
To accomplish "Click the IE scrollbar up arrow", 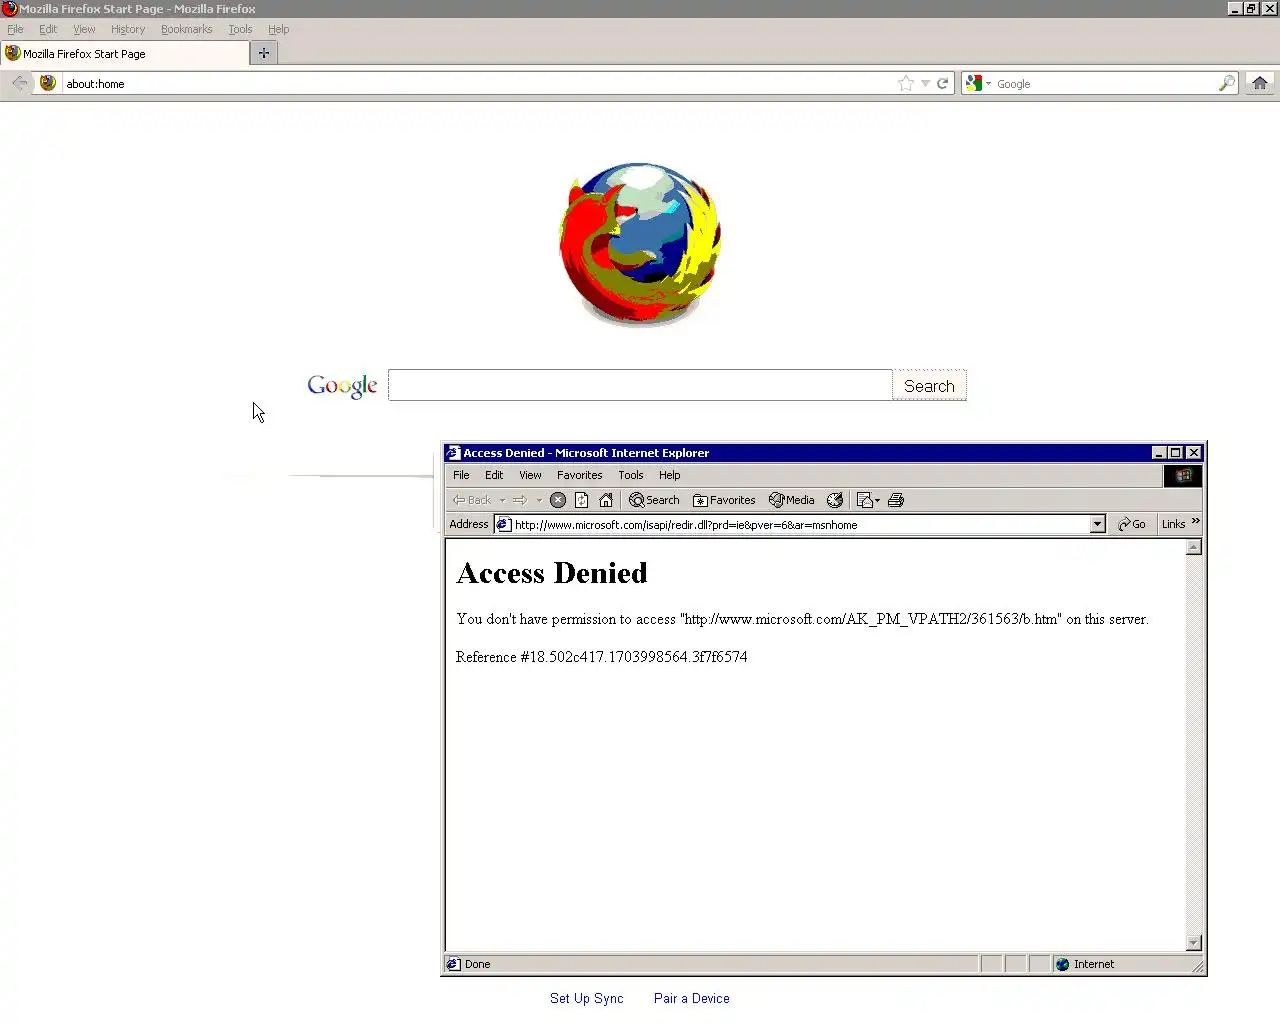I will (x=1193, y=547).
